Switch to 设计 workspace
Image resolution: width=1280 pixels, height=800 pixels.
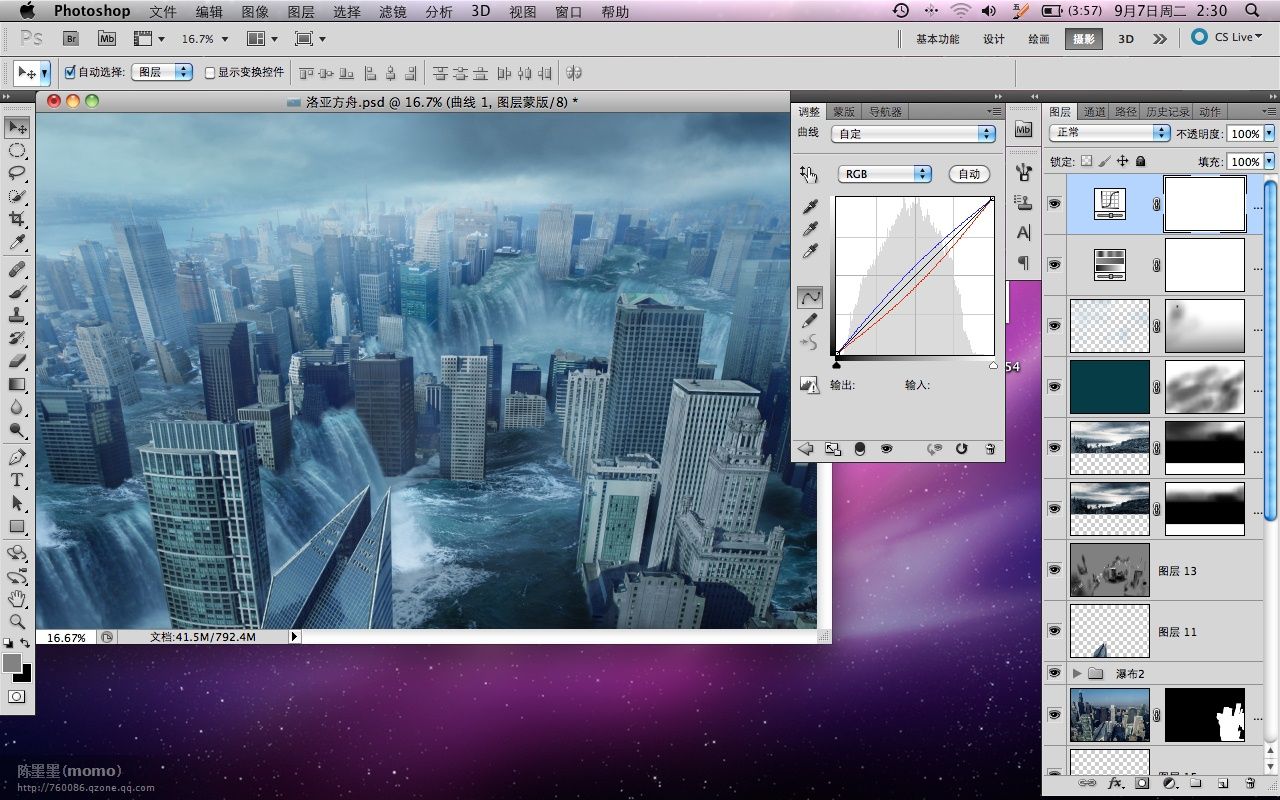(993, 39)
